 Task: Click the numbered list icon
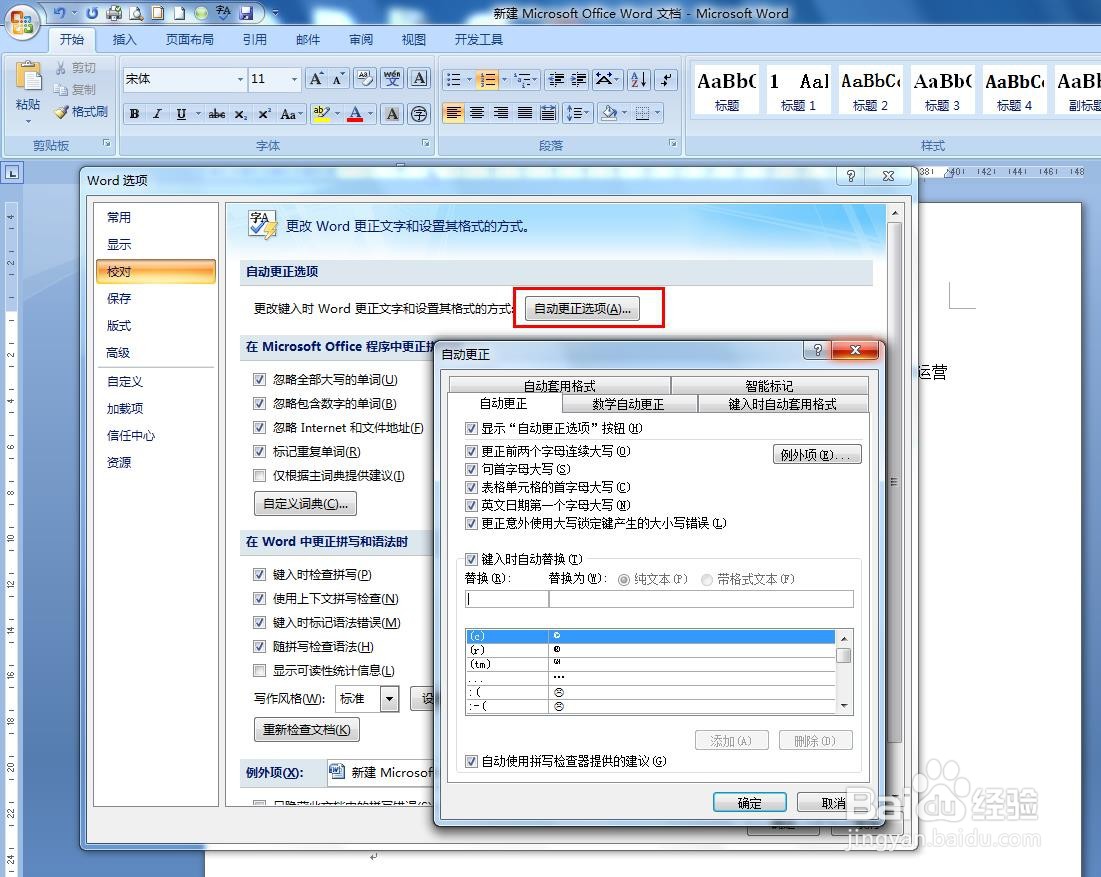coord(487,79)
